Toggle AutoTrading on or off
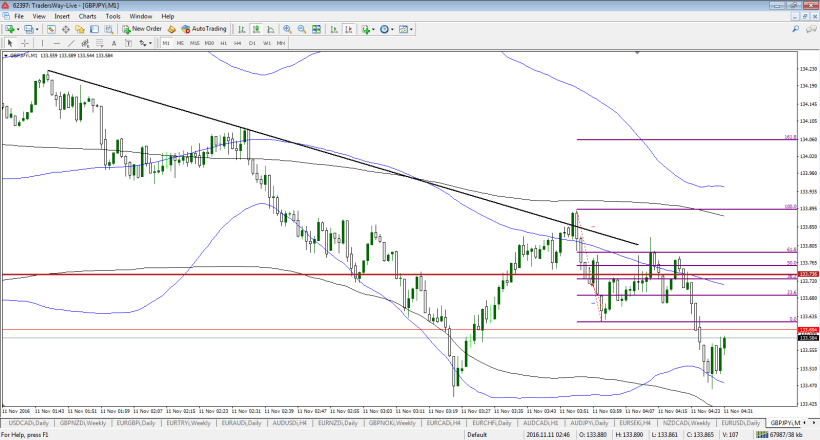Screen dimensions: 820x440 tap(203, 29)
